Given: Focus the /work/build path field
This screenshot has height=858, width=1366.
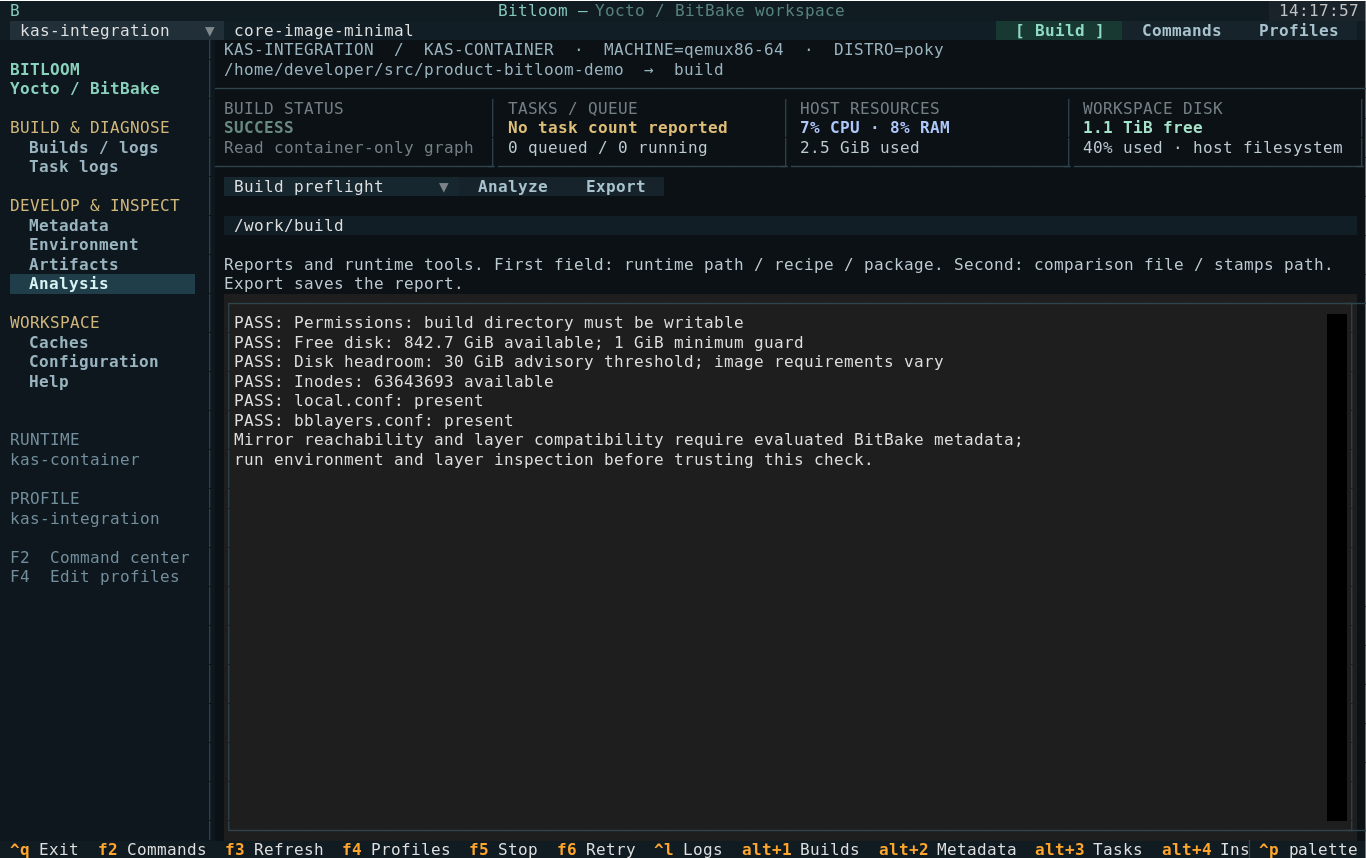Looking at the screenshot, I should point(790,225).
